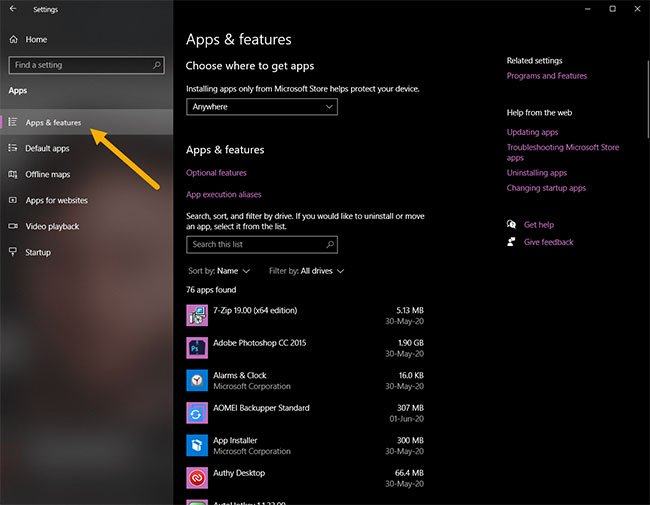Select the AOMEI Backupper Standard icon
This screenshot has height=505, width=650.
(x=197, y=413)
